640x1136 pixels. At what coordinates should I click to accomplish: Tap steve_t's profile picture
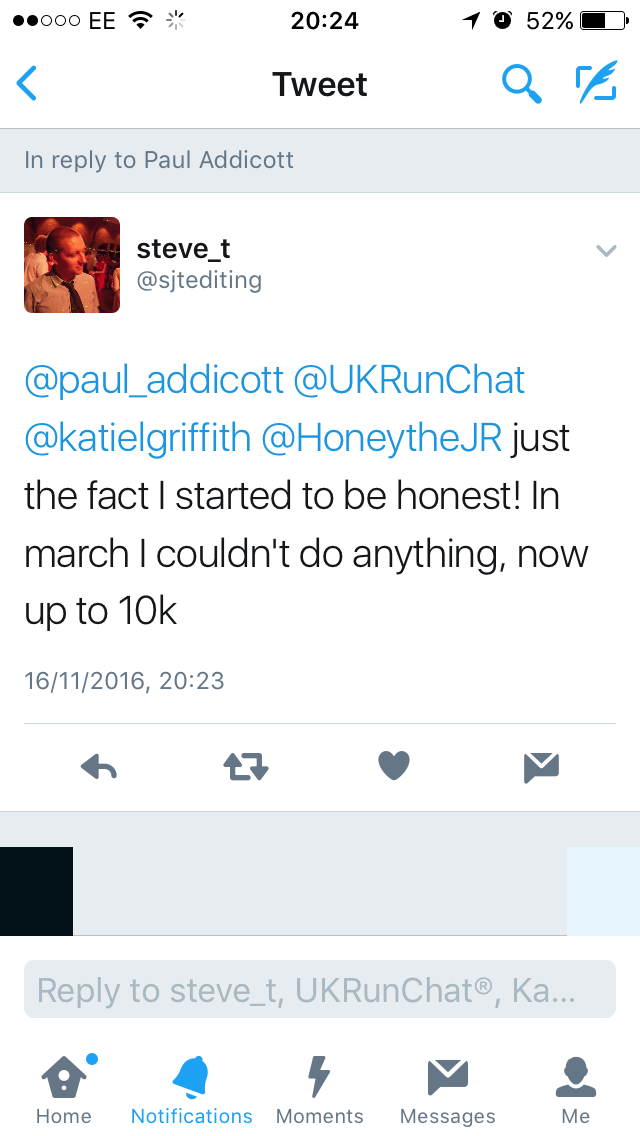pos(72,265)
